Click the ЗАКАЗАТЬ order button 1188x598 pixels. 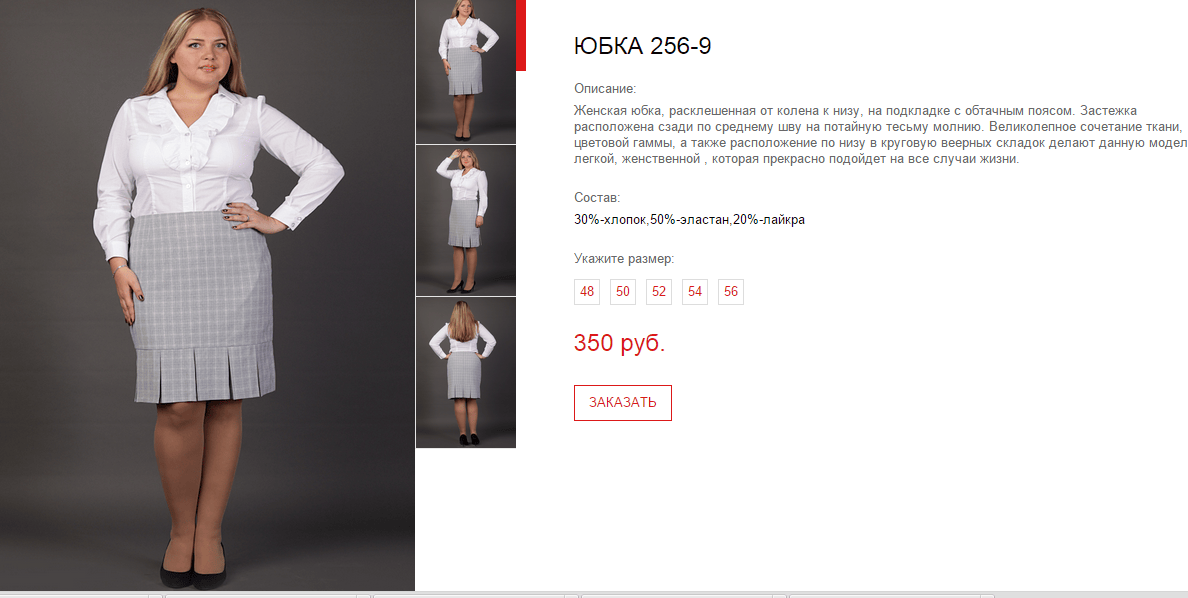click(623, 402)
